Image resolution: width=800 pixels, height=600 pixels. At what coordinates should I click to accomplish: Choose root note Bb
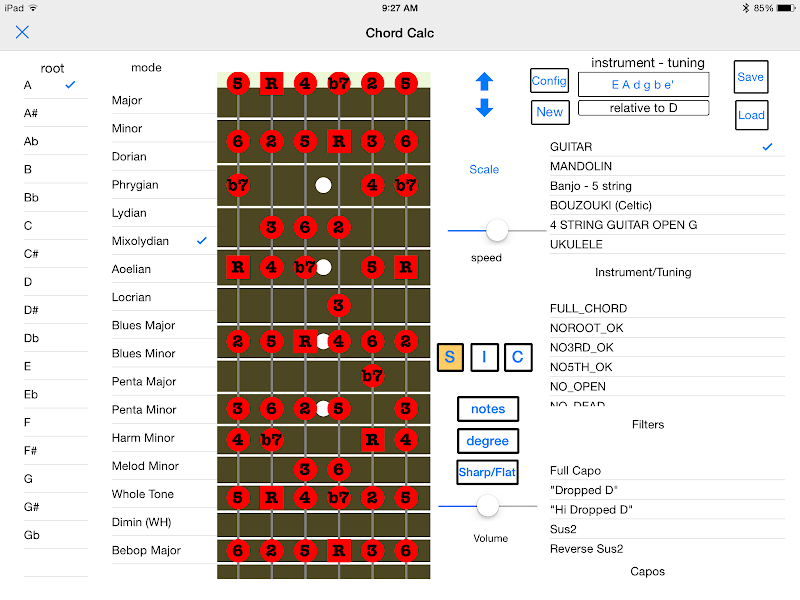pos(56,198)
